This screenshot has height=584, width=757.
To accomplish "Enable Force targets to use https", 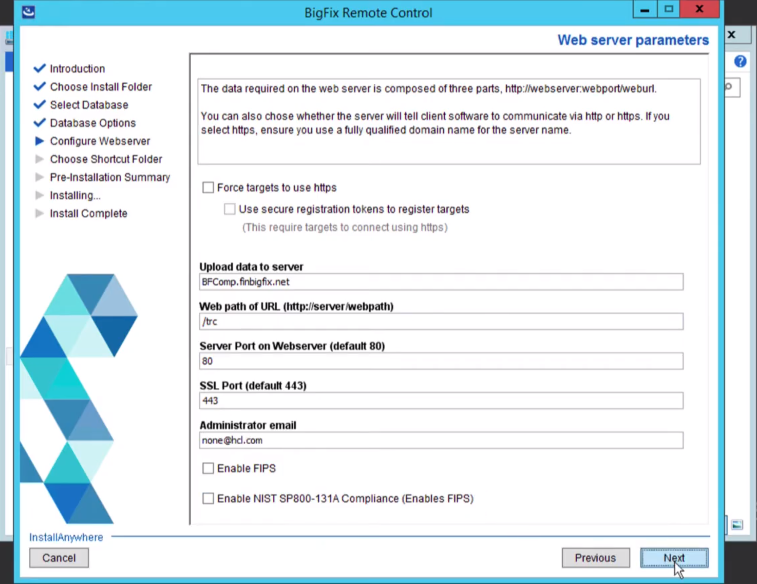I will click(208, 188).
